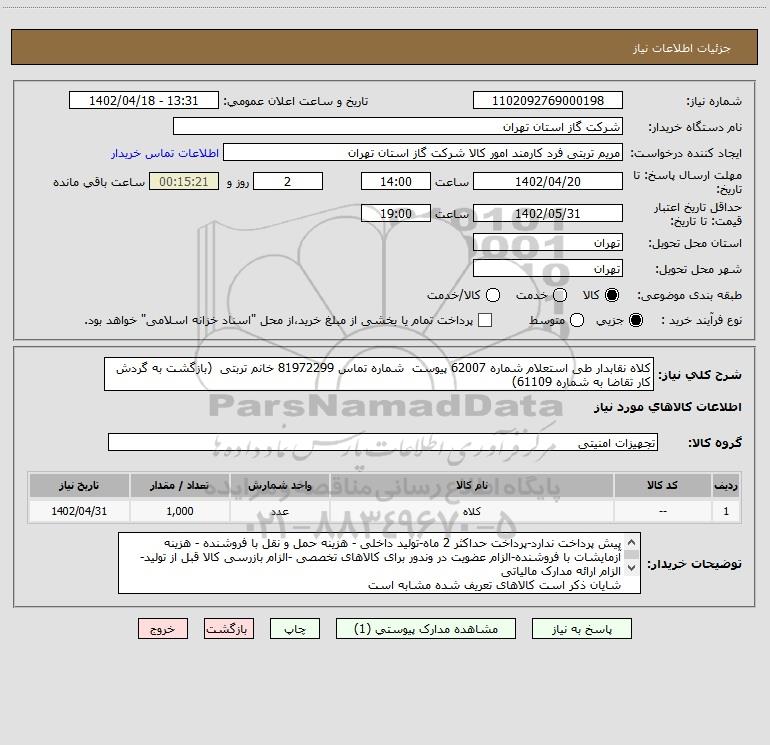
Task: Click the واحد شمارش column header
Action: click(279, 485)
